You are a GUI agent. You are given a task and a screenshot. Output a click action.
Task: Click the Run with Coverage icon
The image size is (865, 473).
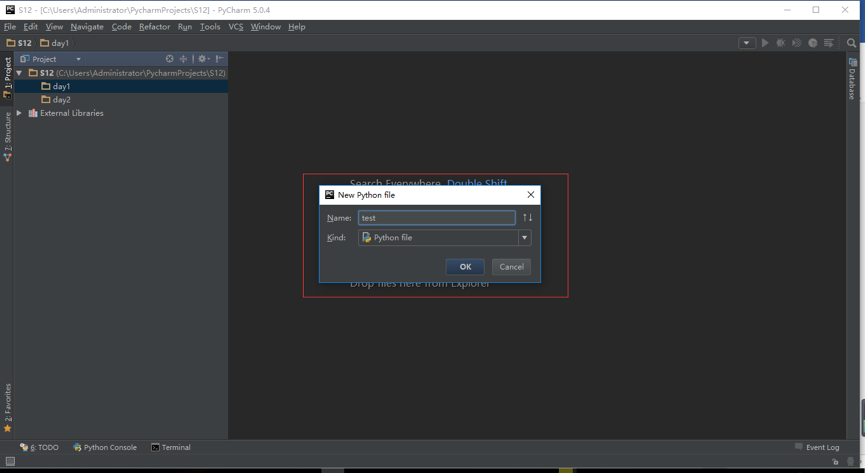click(797, 42)
